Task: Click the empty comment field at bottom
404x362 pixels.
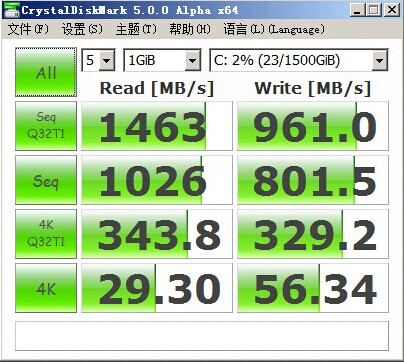Action: click(x=202, y=336)
